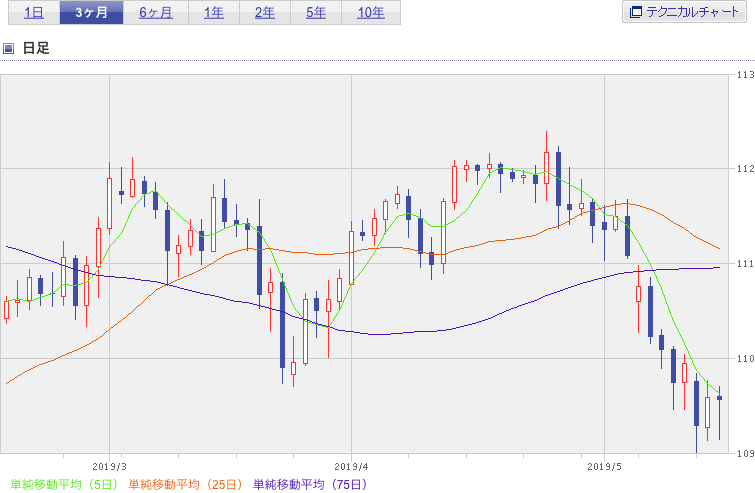Select the 5年 period tab

tap(316, 13)
